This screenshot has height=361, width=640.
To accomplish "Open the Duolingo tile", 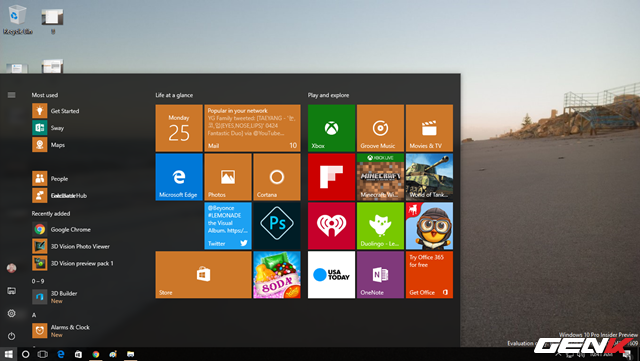I will (380, 226).
